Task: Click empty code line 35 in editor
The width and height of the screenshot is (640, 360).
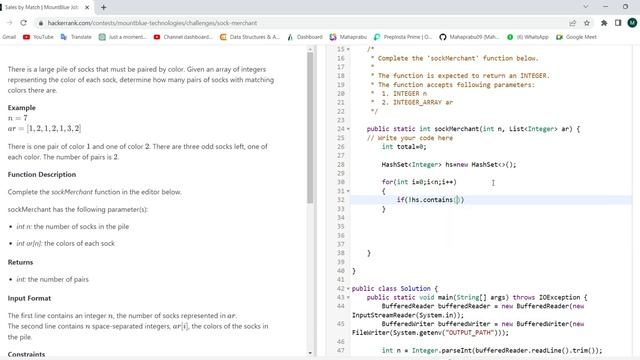Action: (490, 227)
